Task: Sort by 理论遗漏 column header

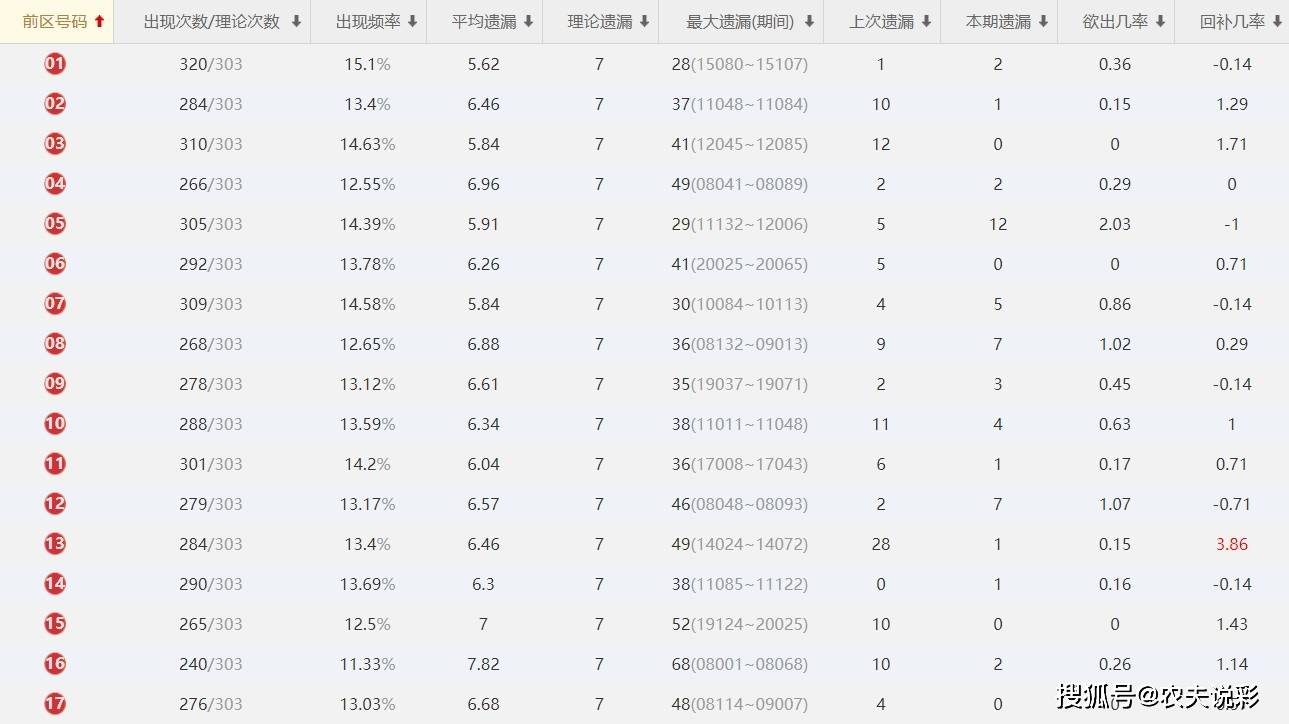Action: pos(600,22)
